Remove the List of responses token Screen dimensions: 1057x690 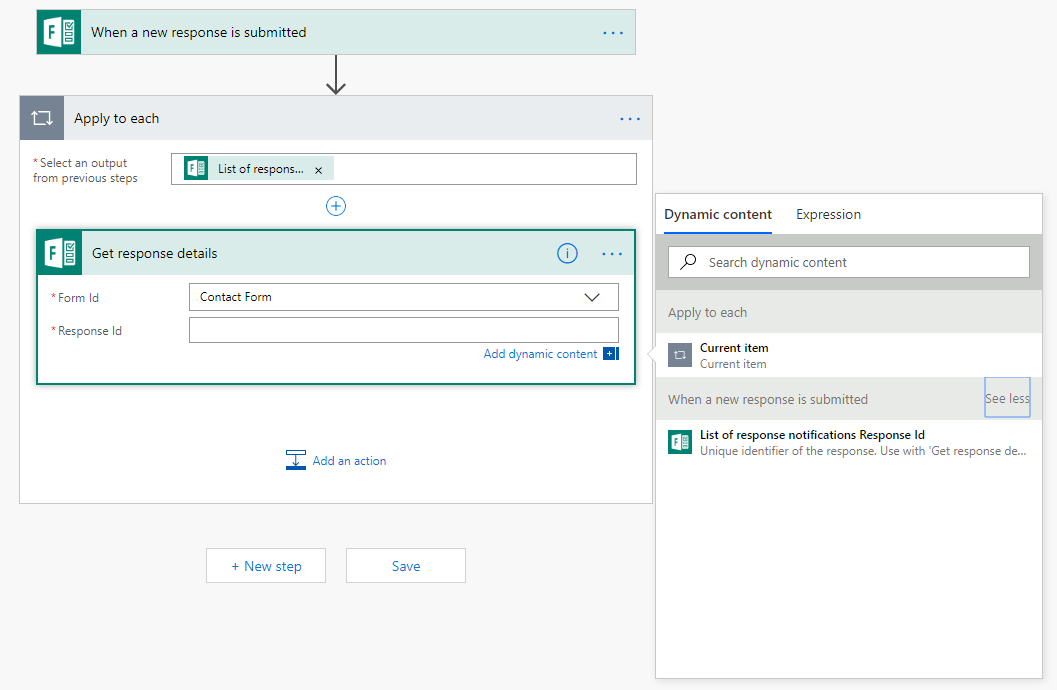[x=319, y=170]
